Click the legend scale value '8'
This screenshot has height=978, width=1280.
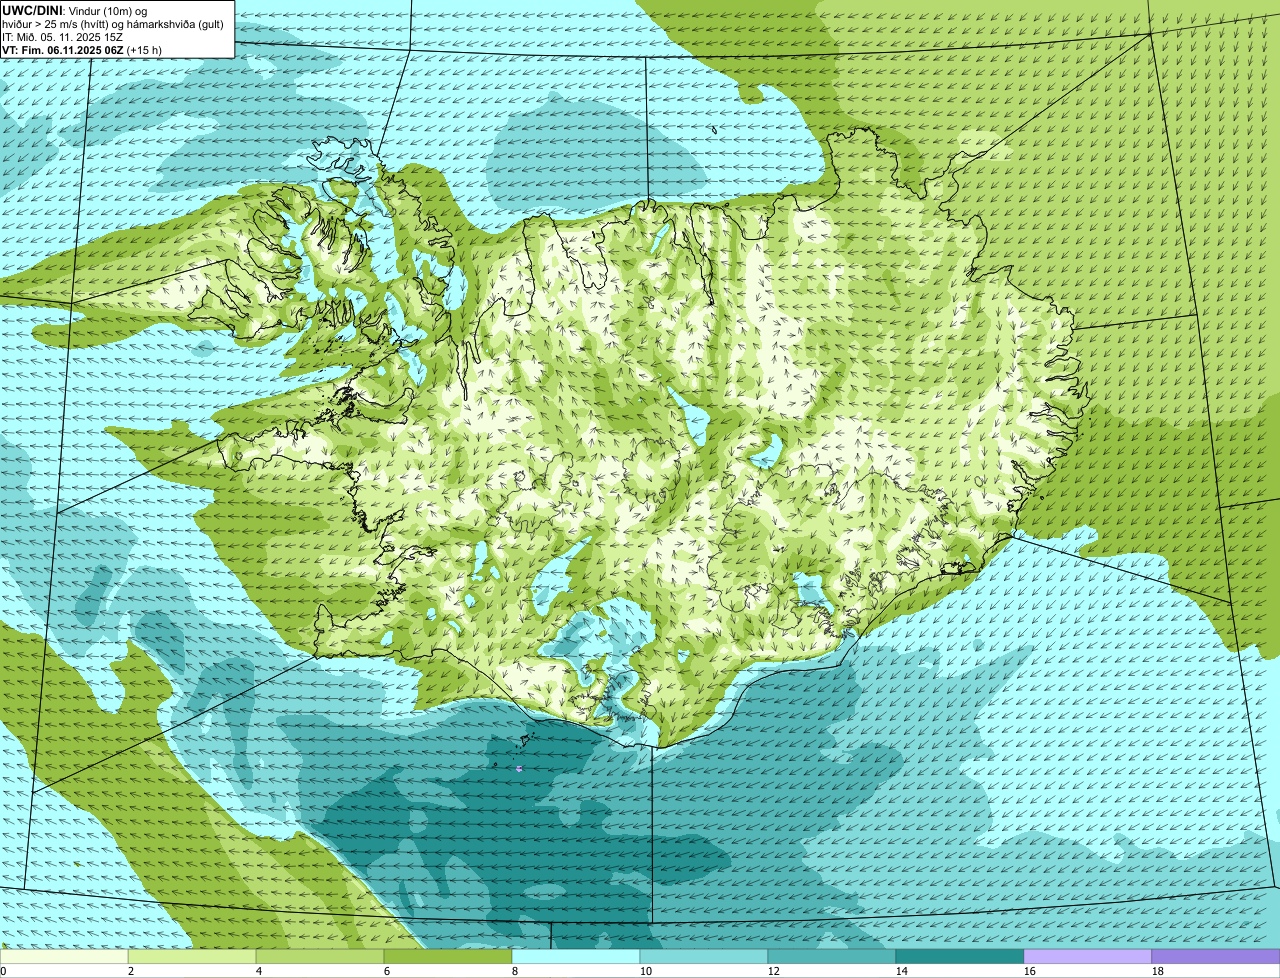515,971
